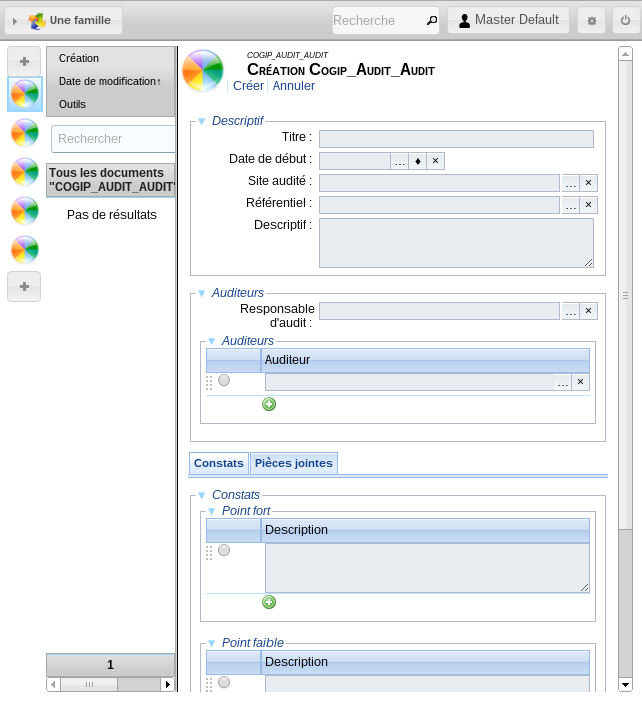Collapse the Constats frame
The height and width of the screenshot is (701, 642).
click(x=202, y=495)
